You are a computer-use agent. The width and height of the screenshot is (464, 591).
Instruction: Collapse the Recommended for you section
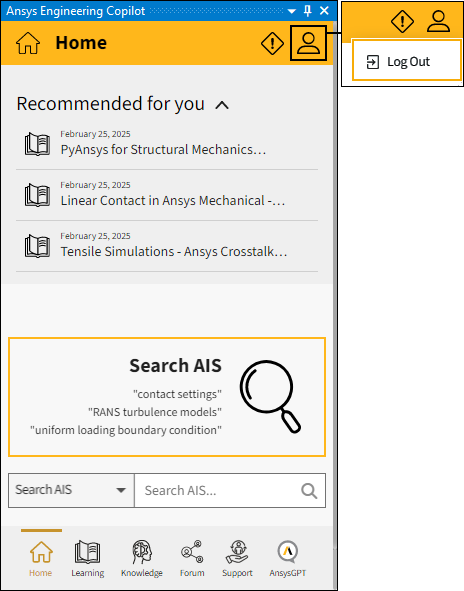point(222,105)
